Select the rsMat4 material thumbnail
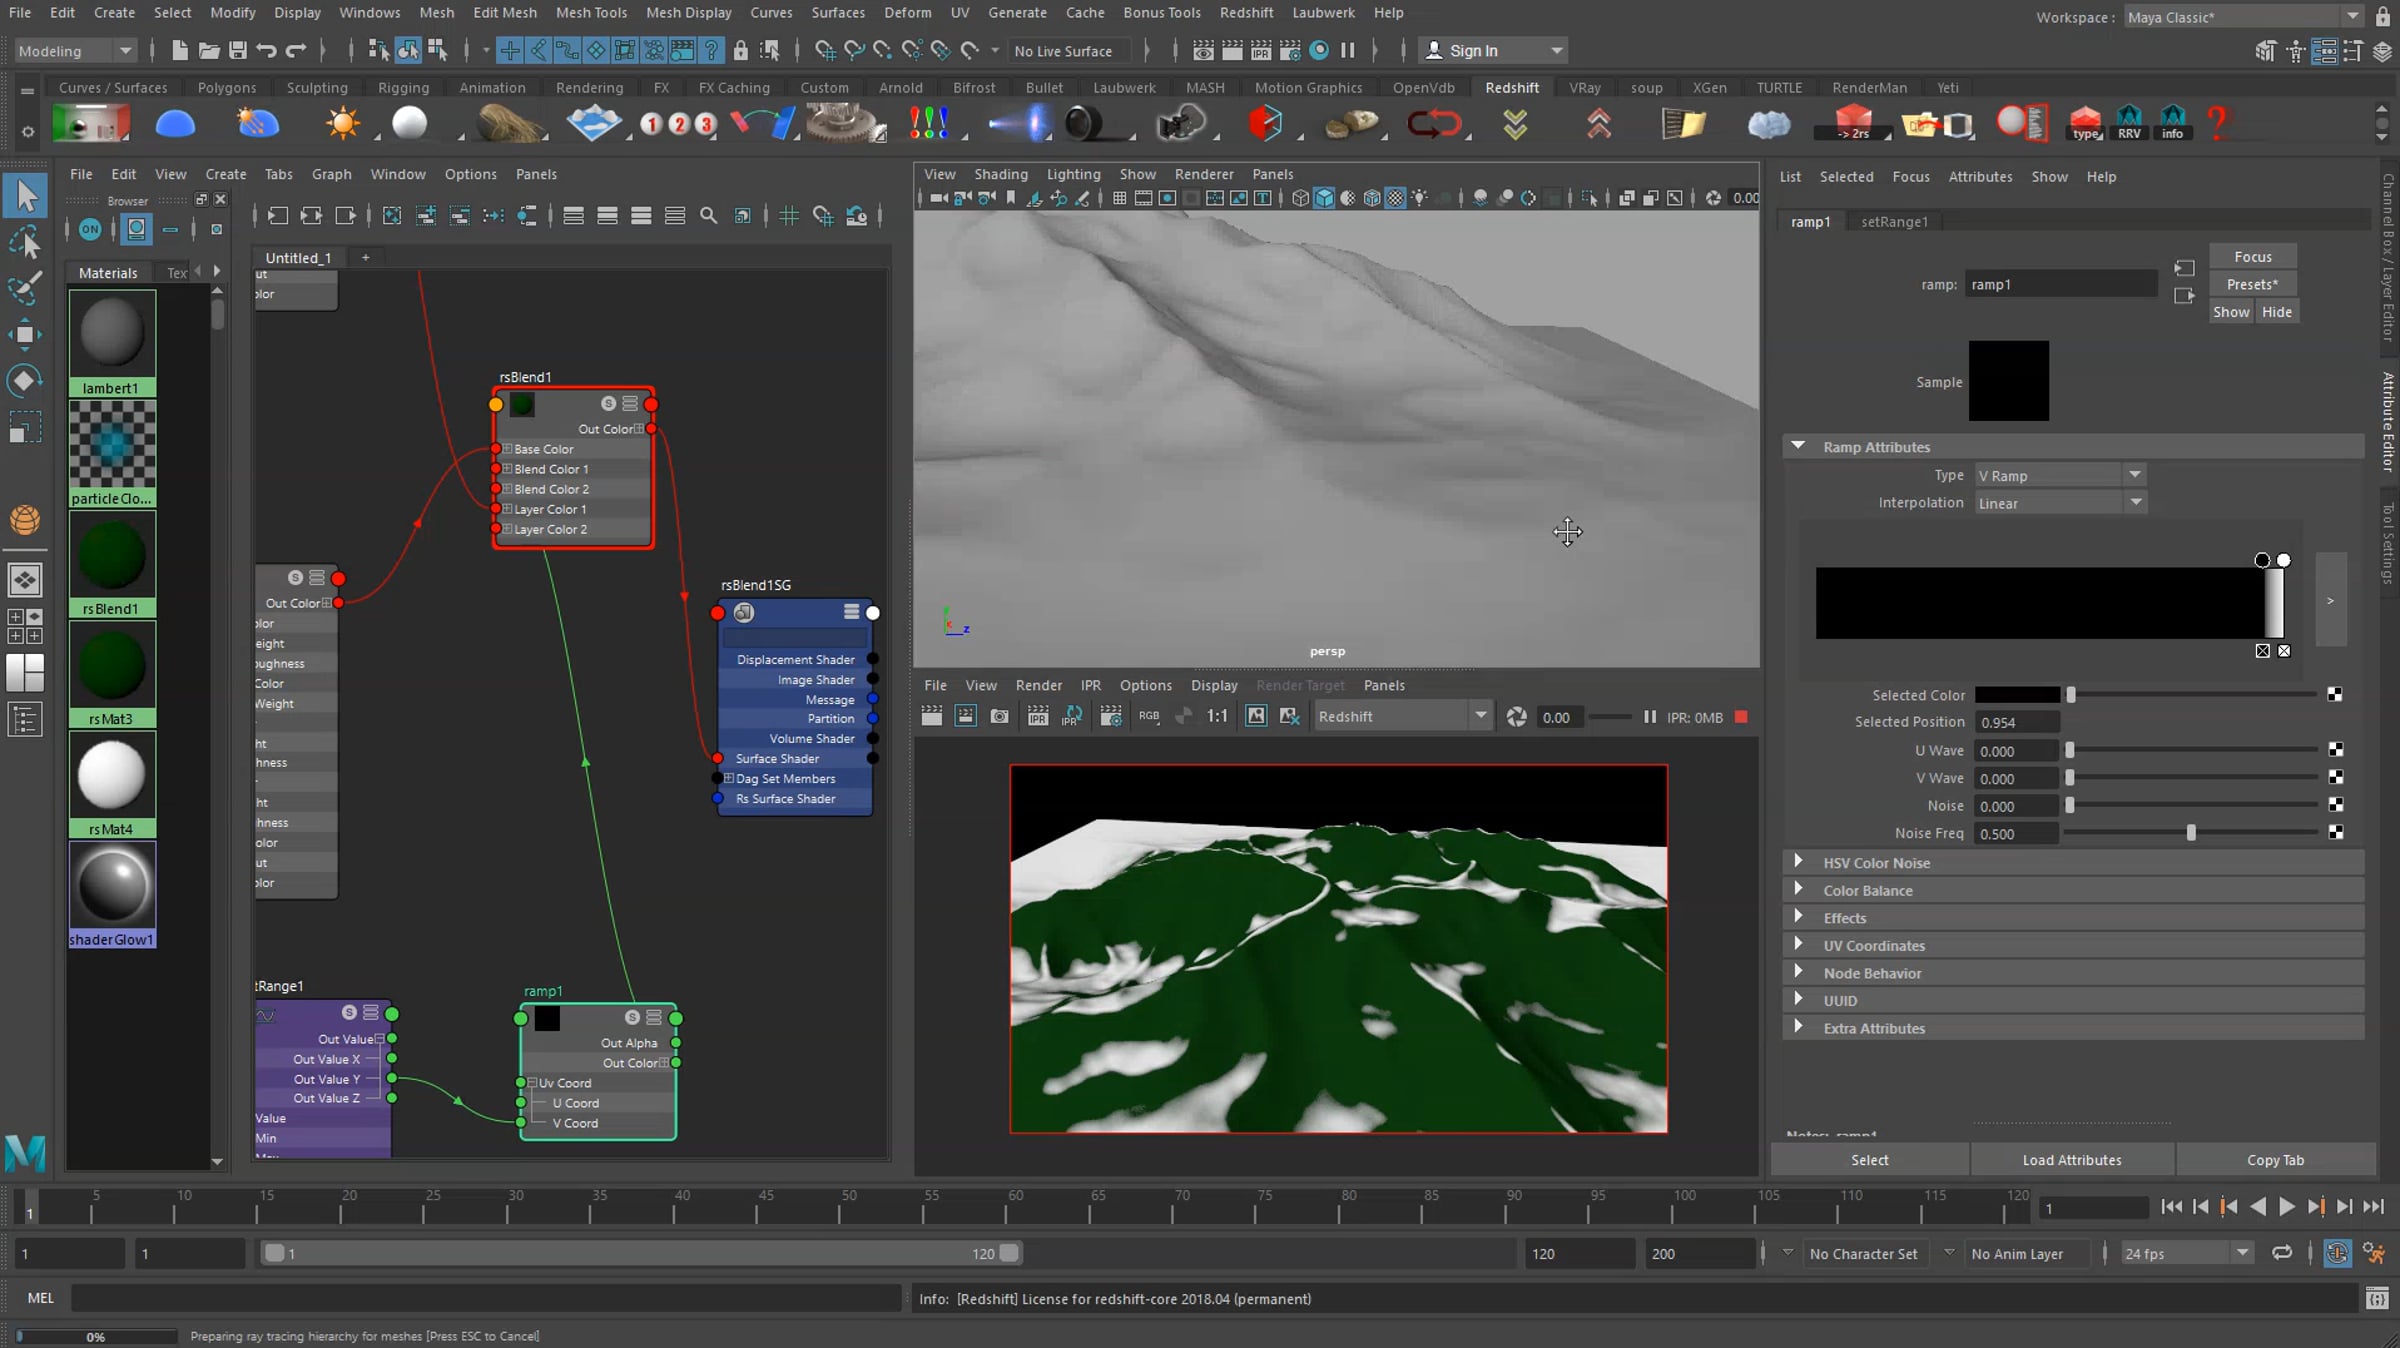This screenshot has width=2400, height=1348. pyautogui.click(x=111, y=785)
